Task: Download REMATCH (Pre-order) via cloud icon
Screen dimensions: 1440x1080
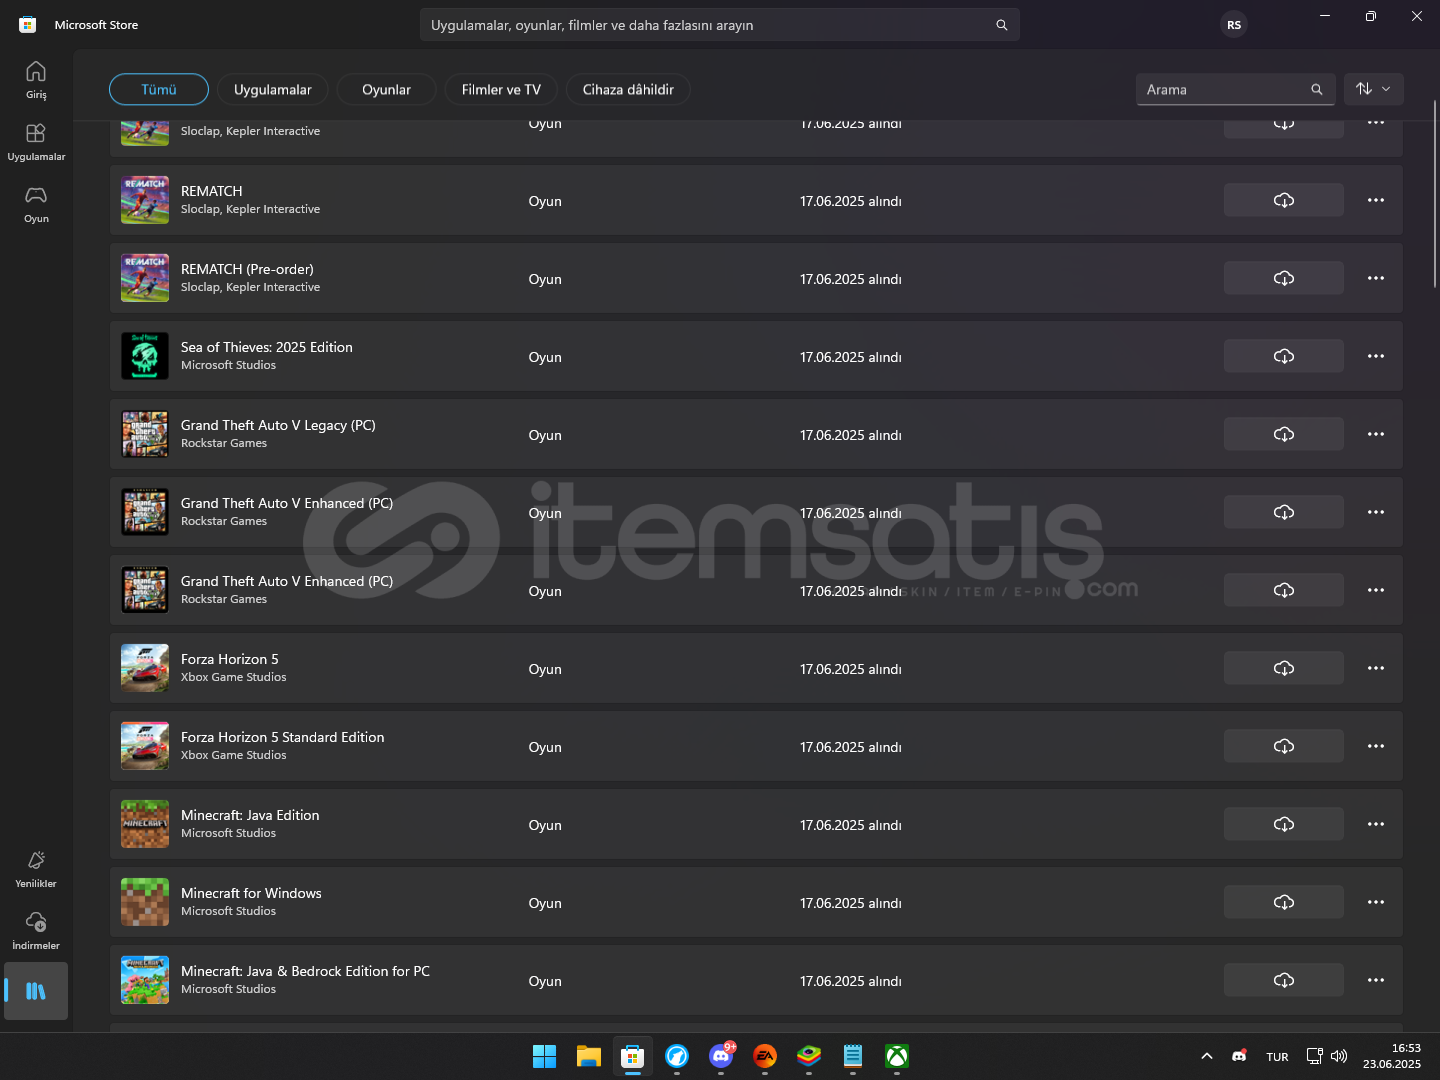Action: pos(1284,278)
